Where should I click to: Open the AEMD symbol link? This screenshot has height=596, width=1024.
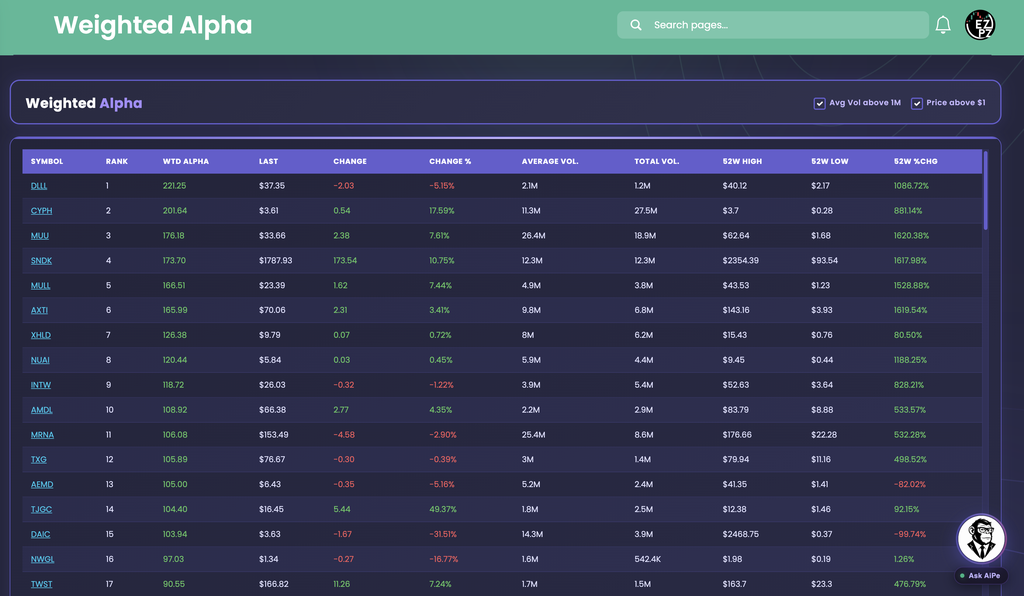coord(42,484)
